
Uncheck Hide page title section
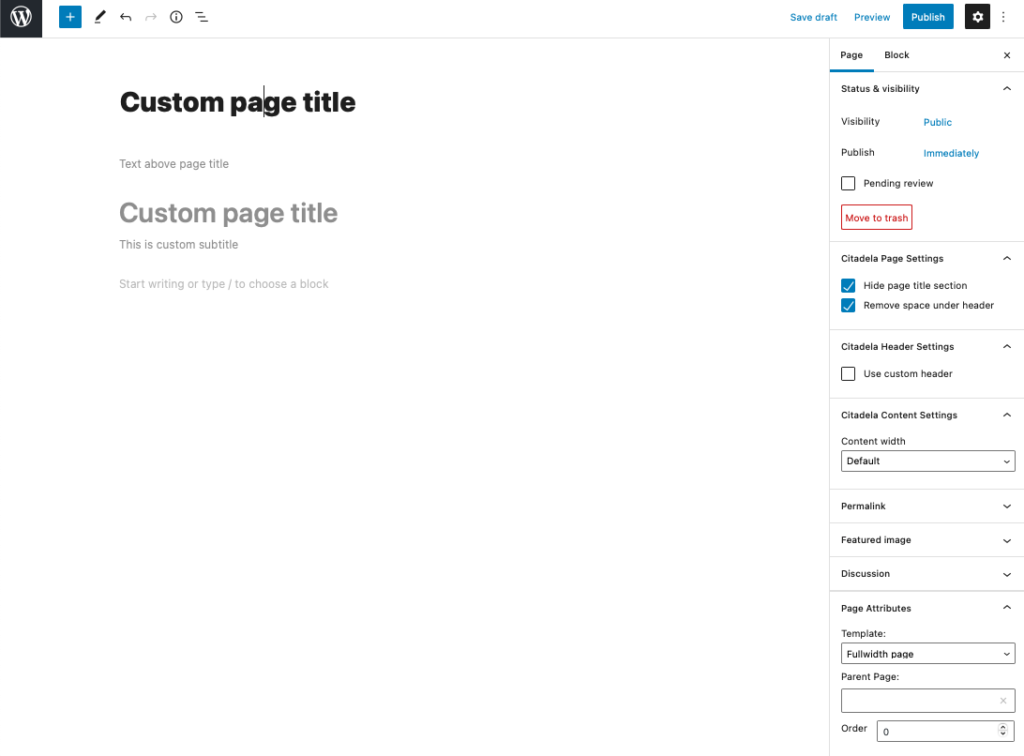click(x=848, y=285)
